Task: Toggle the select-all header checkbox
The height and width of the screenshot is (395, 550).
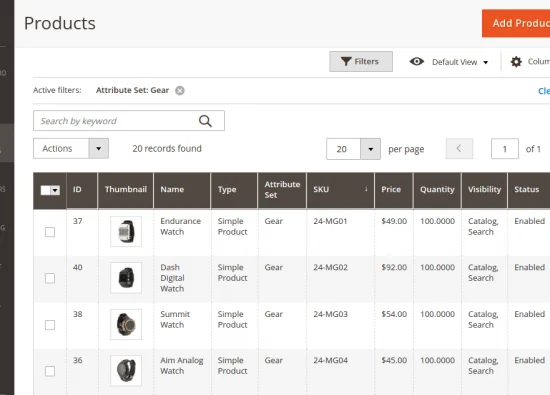Action: (45, 190)
